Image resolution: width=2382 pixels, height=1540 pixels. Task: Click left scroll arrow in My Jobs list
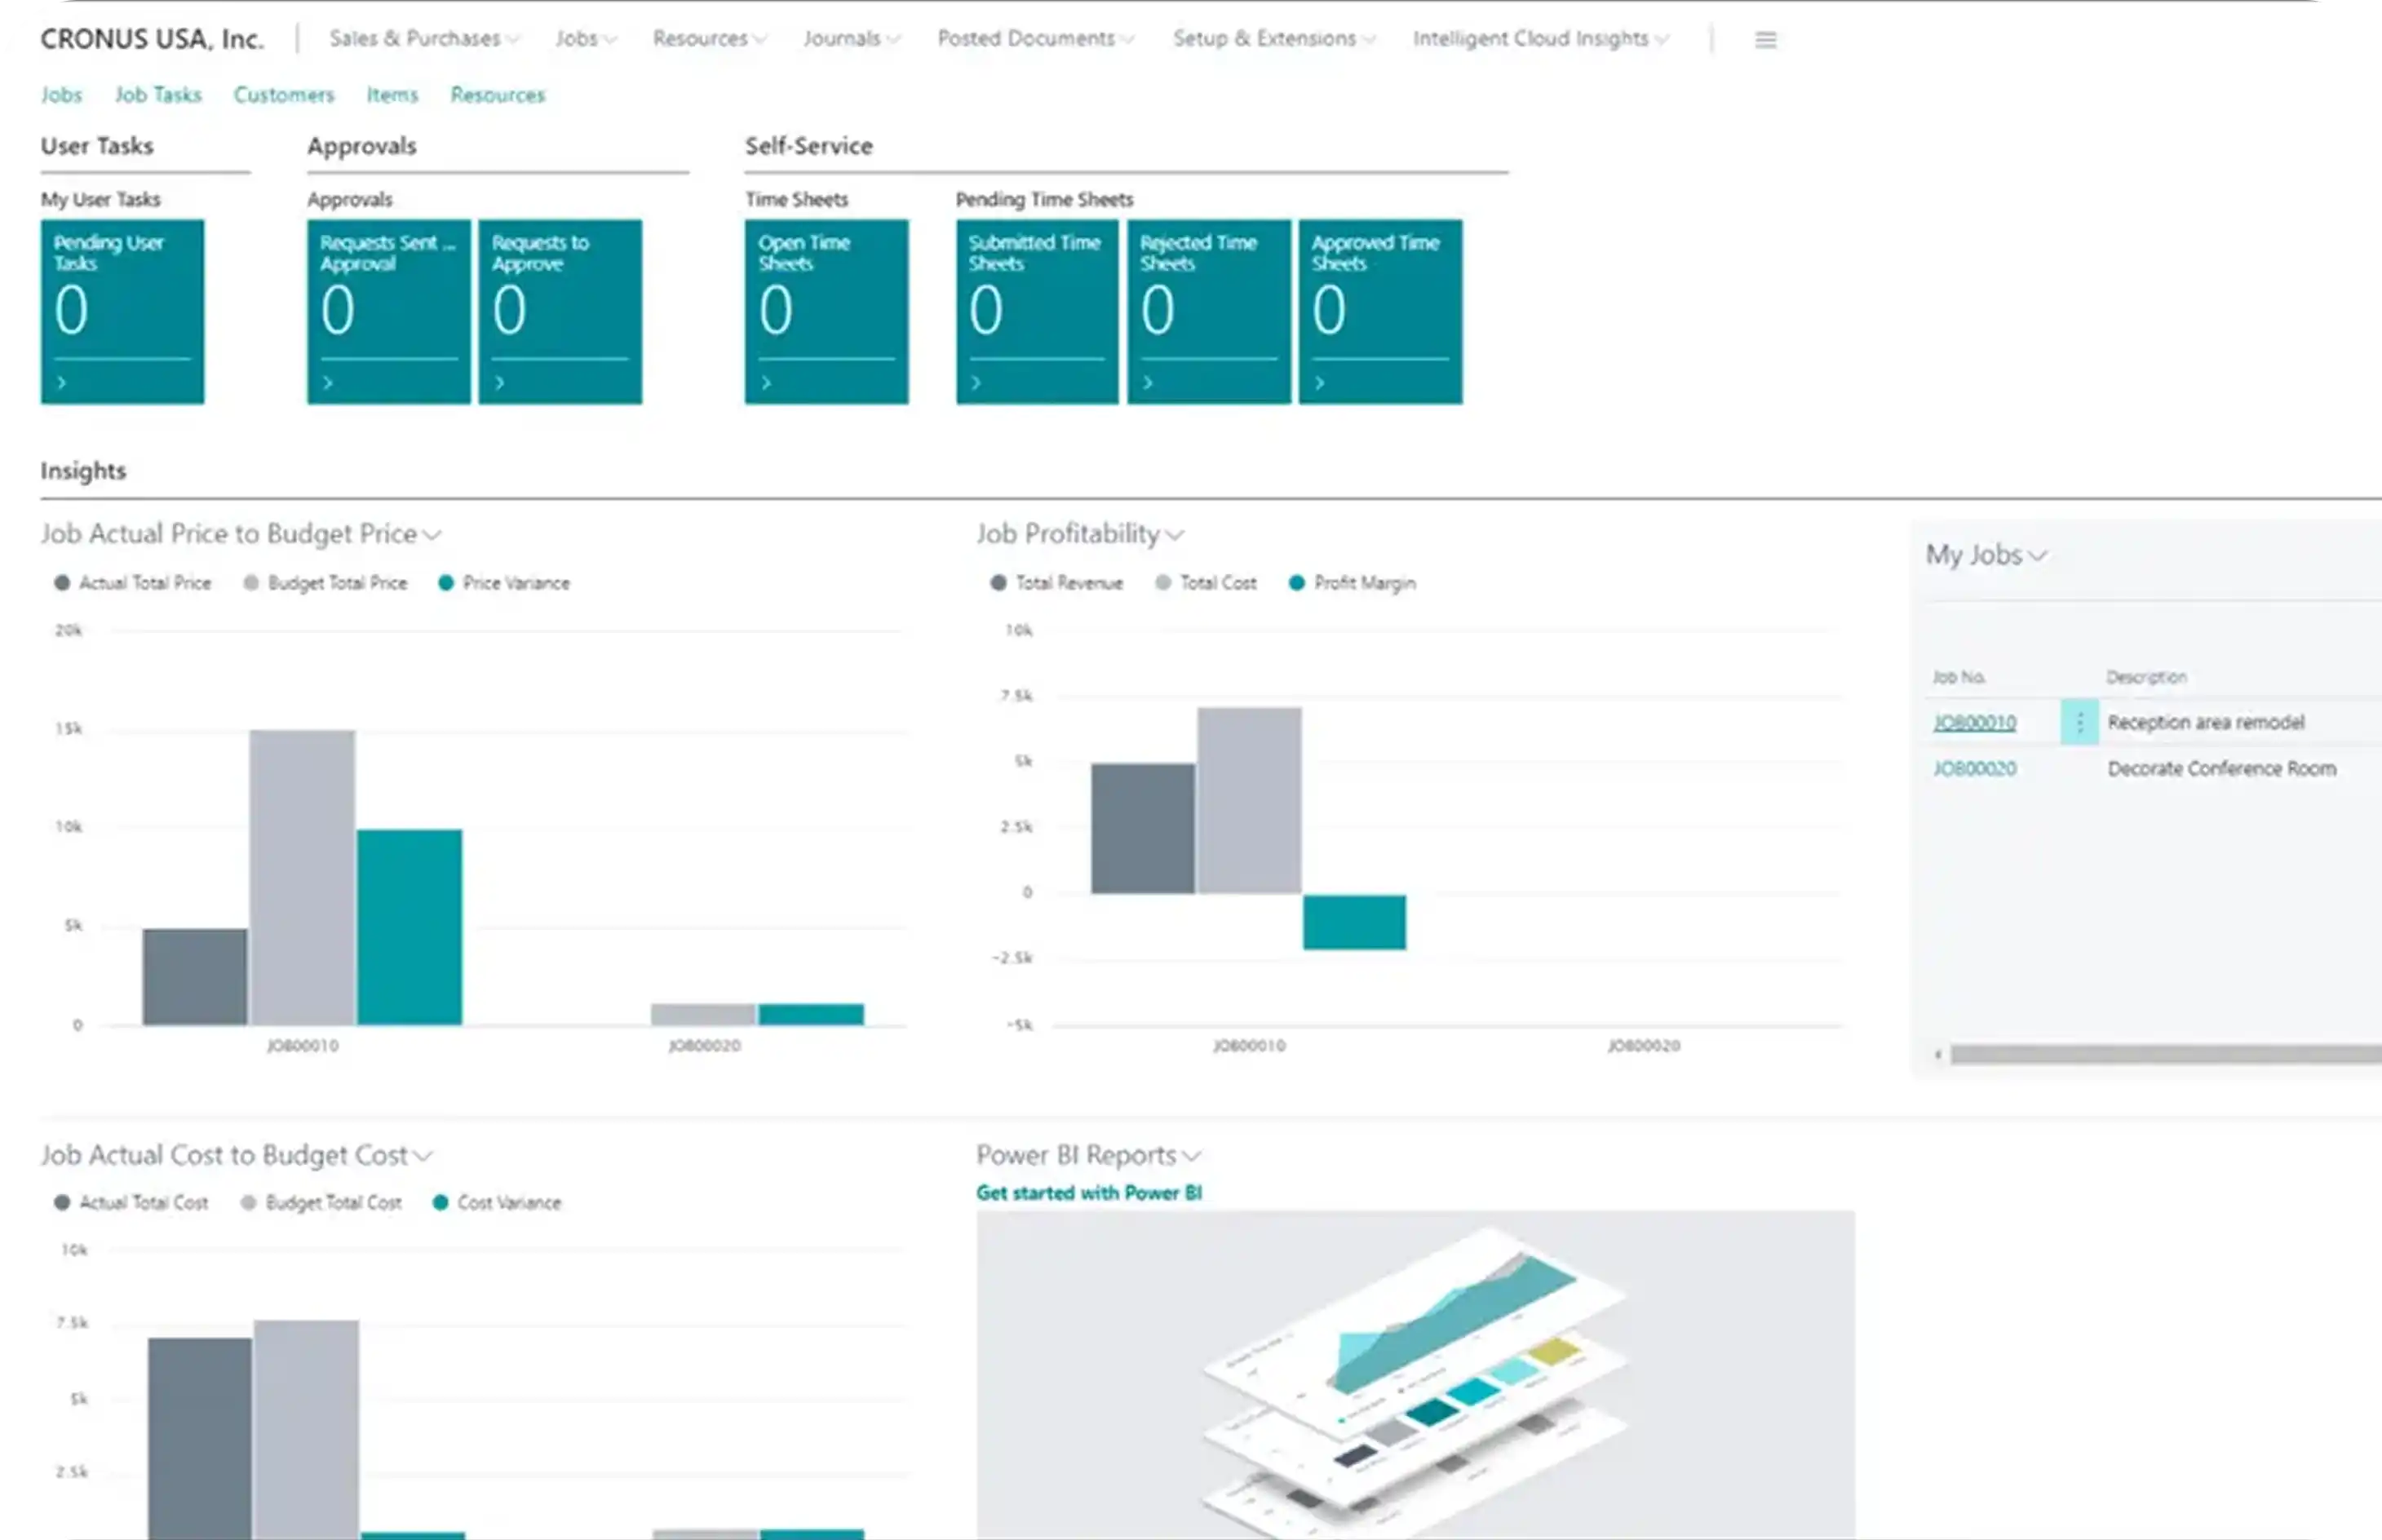pos(1938,1054)
